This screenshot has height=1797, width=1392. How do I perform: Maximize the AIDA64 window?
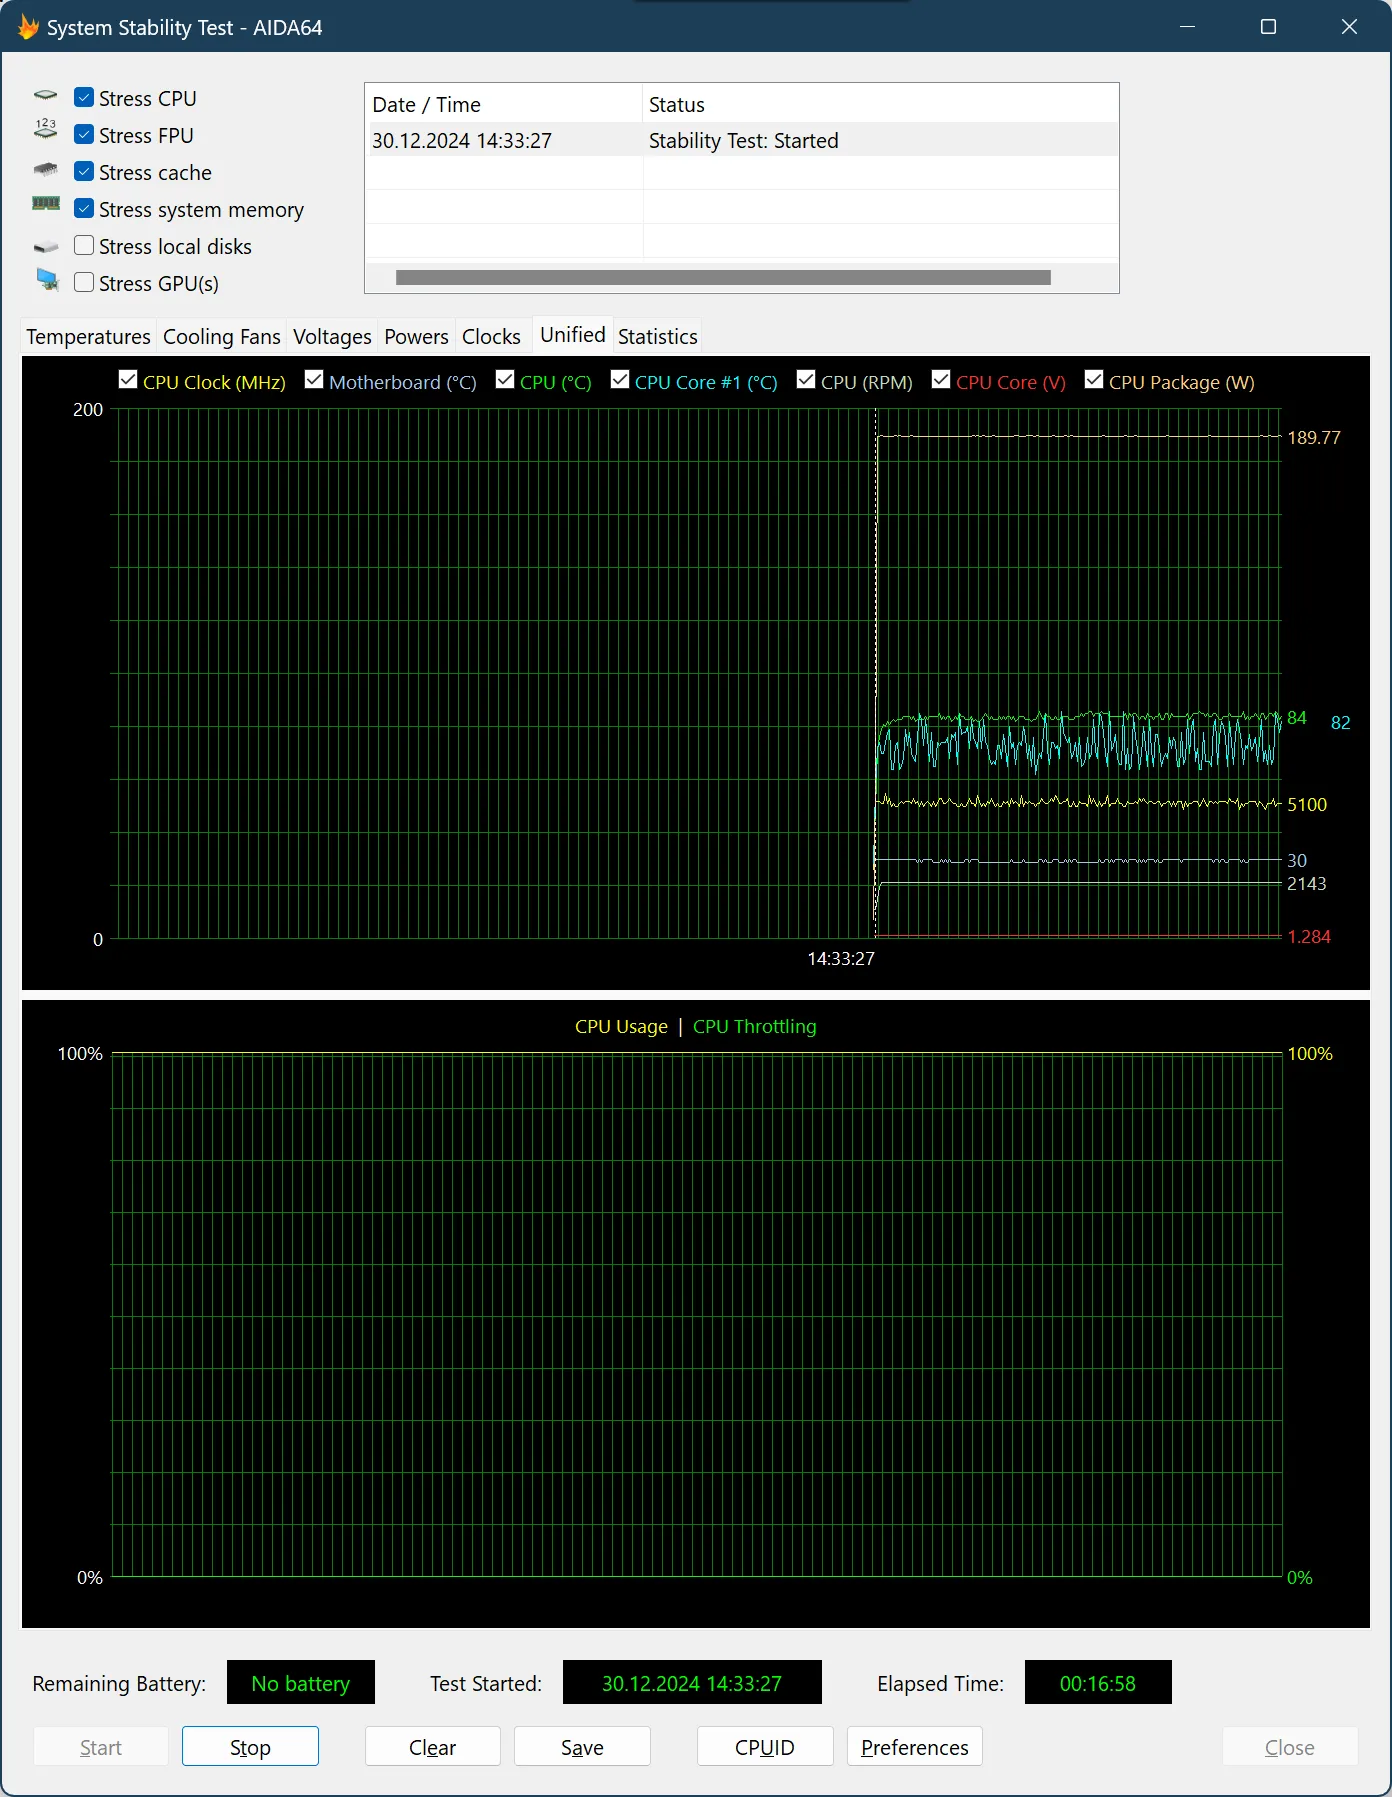(1268, 27)
